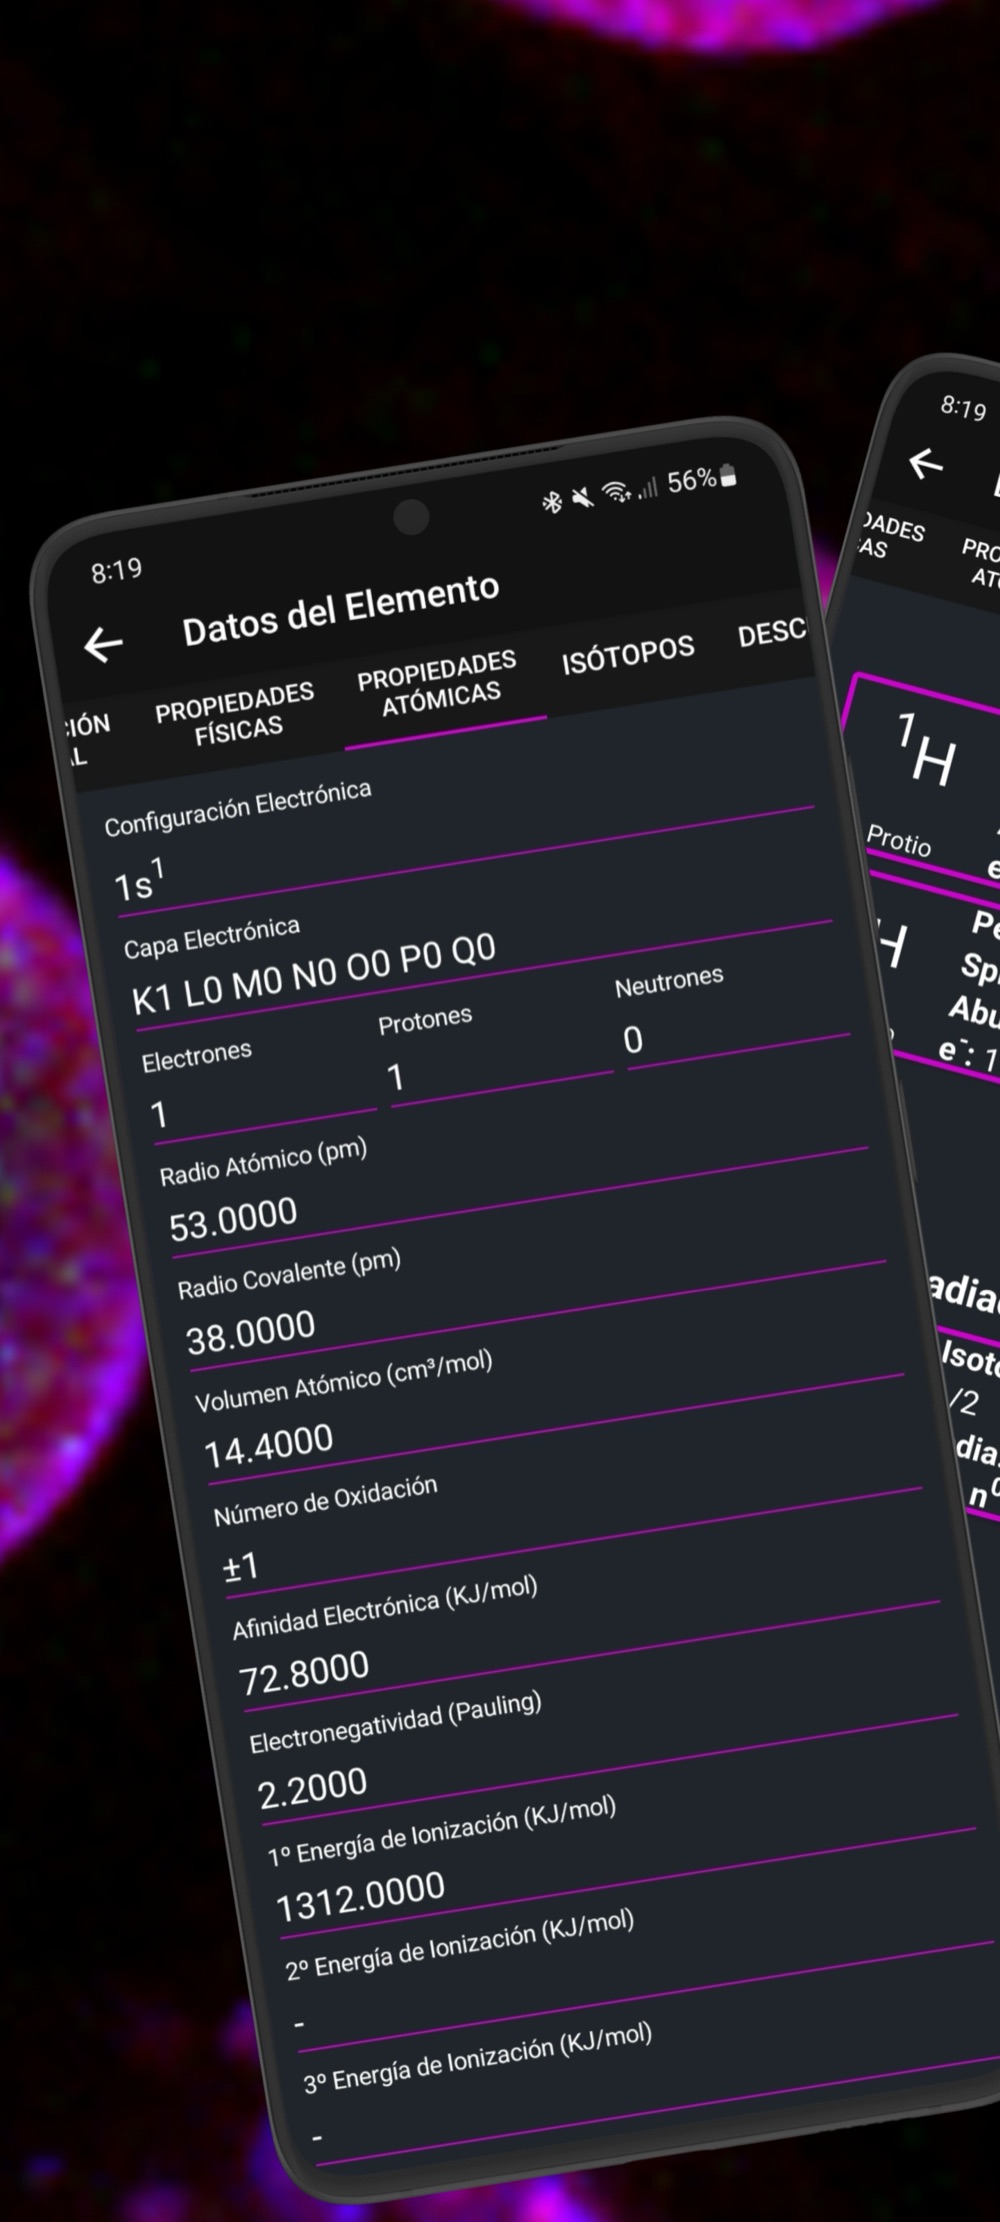
Task: Tap the Configuración Electrónica label
Action: [238, 808]
